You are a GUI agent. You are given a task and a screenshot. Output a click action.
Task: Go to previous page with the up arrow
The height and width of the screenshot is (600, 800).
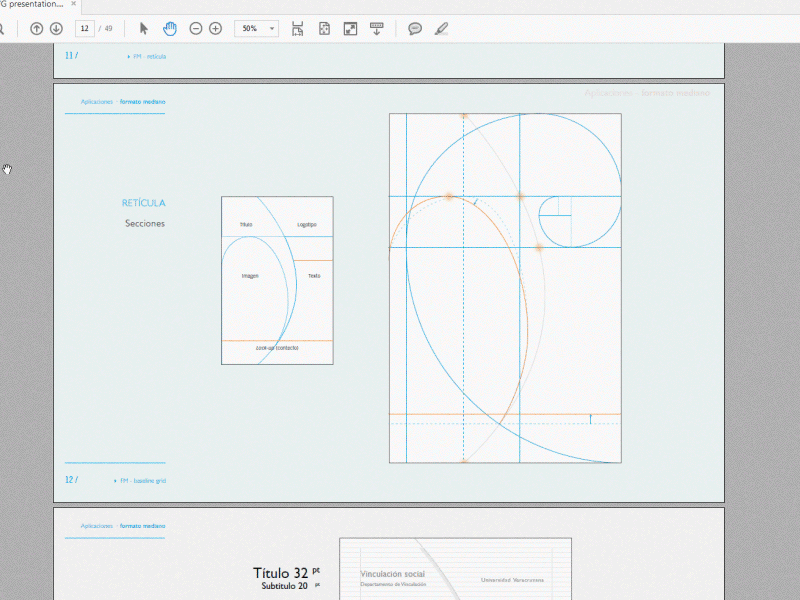pyautogui.click(x=39, y=28)
